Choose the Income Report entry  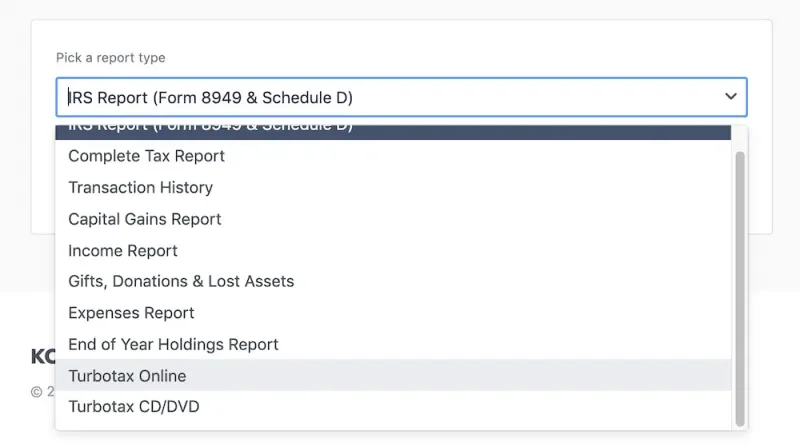[123, 250]
